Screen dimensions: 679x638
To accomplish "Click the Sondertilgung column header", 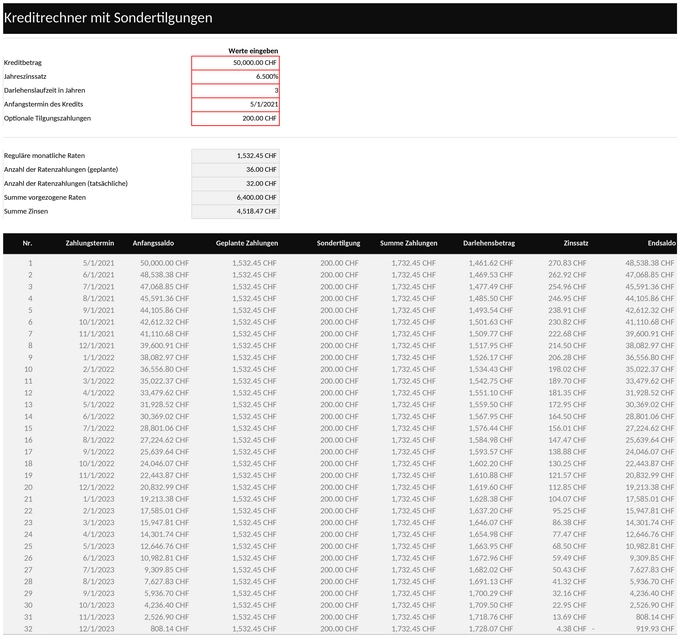I will pyautogui.click(x=338, y=243).
